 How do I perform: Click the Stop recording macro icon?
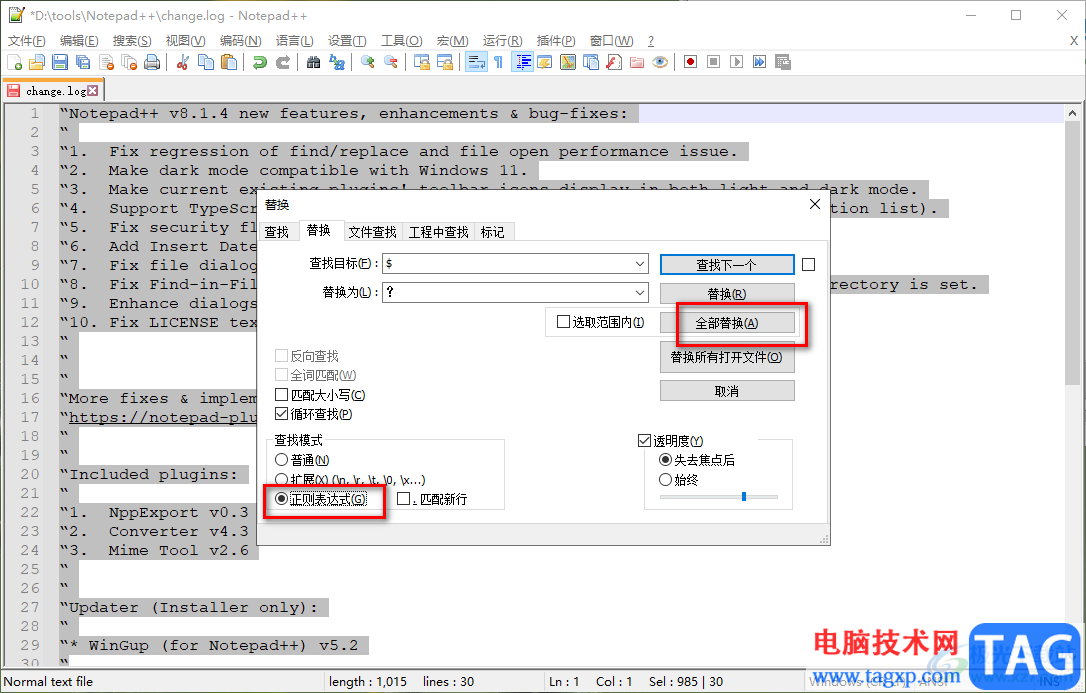(713, 62)
